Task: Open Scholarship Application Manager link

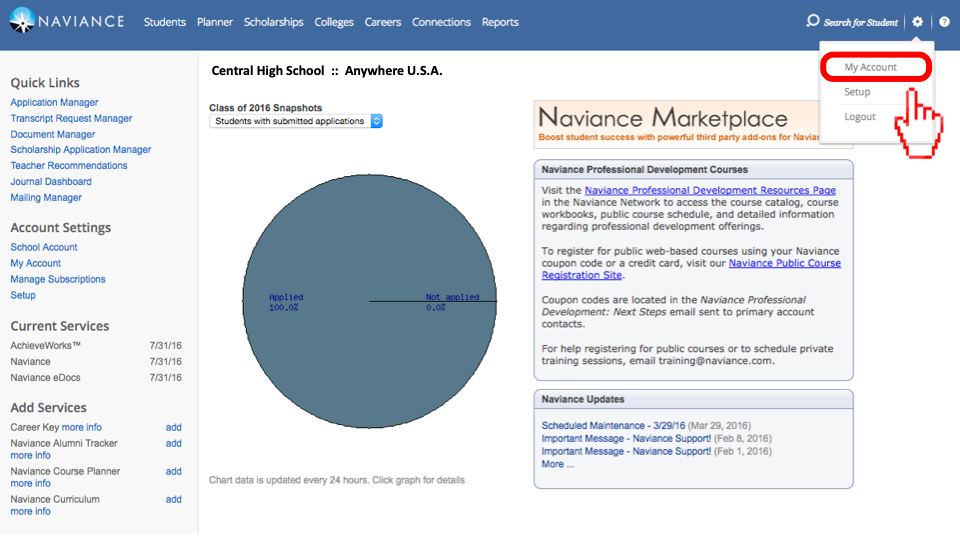Action: 81,149
